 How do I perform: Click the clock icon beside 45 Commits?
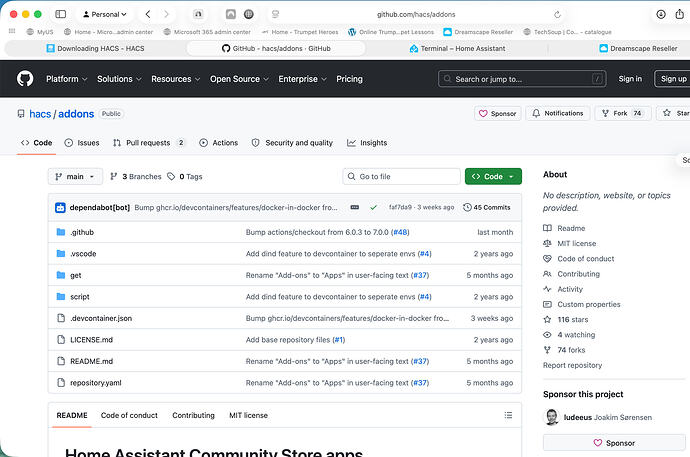pos(467,207)
